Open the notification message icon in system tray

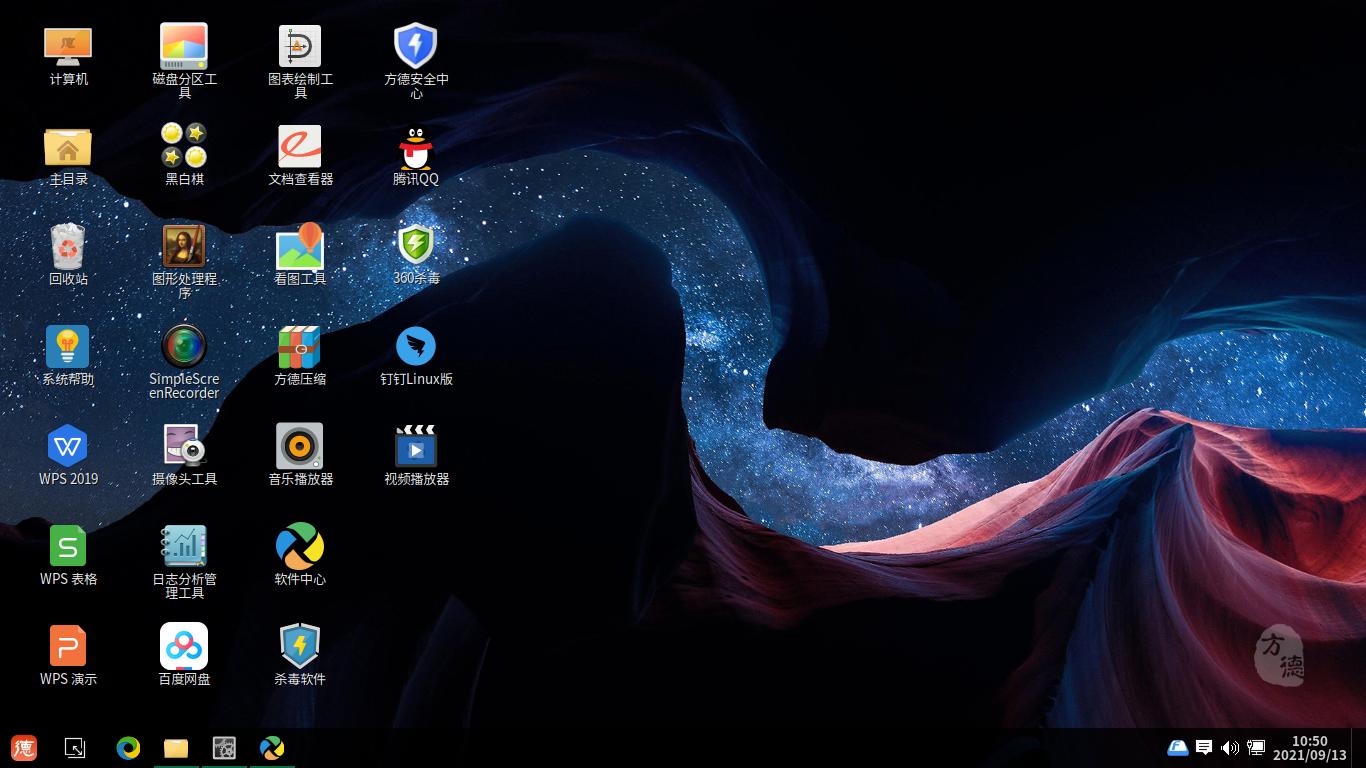[x=1204, y=748]
